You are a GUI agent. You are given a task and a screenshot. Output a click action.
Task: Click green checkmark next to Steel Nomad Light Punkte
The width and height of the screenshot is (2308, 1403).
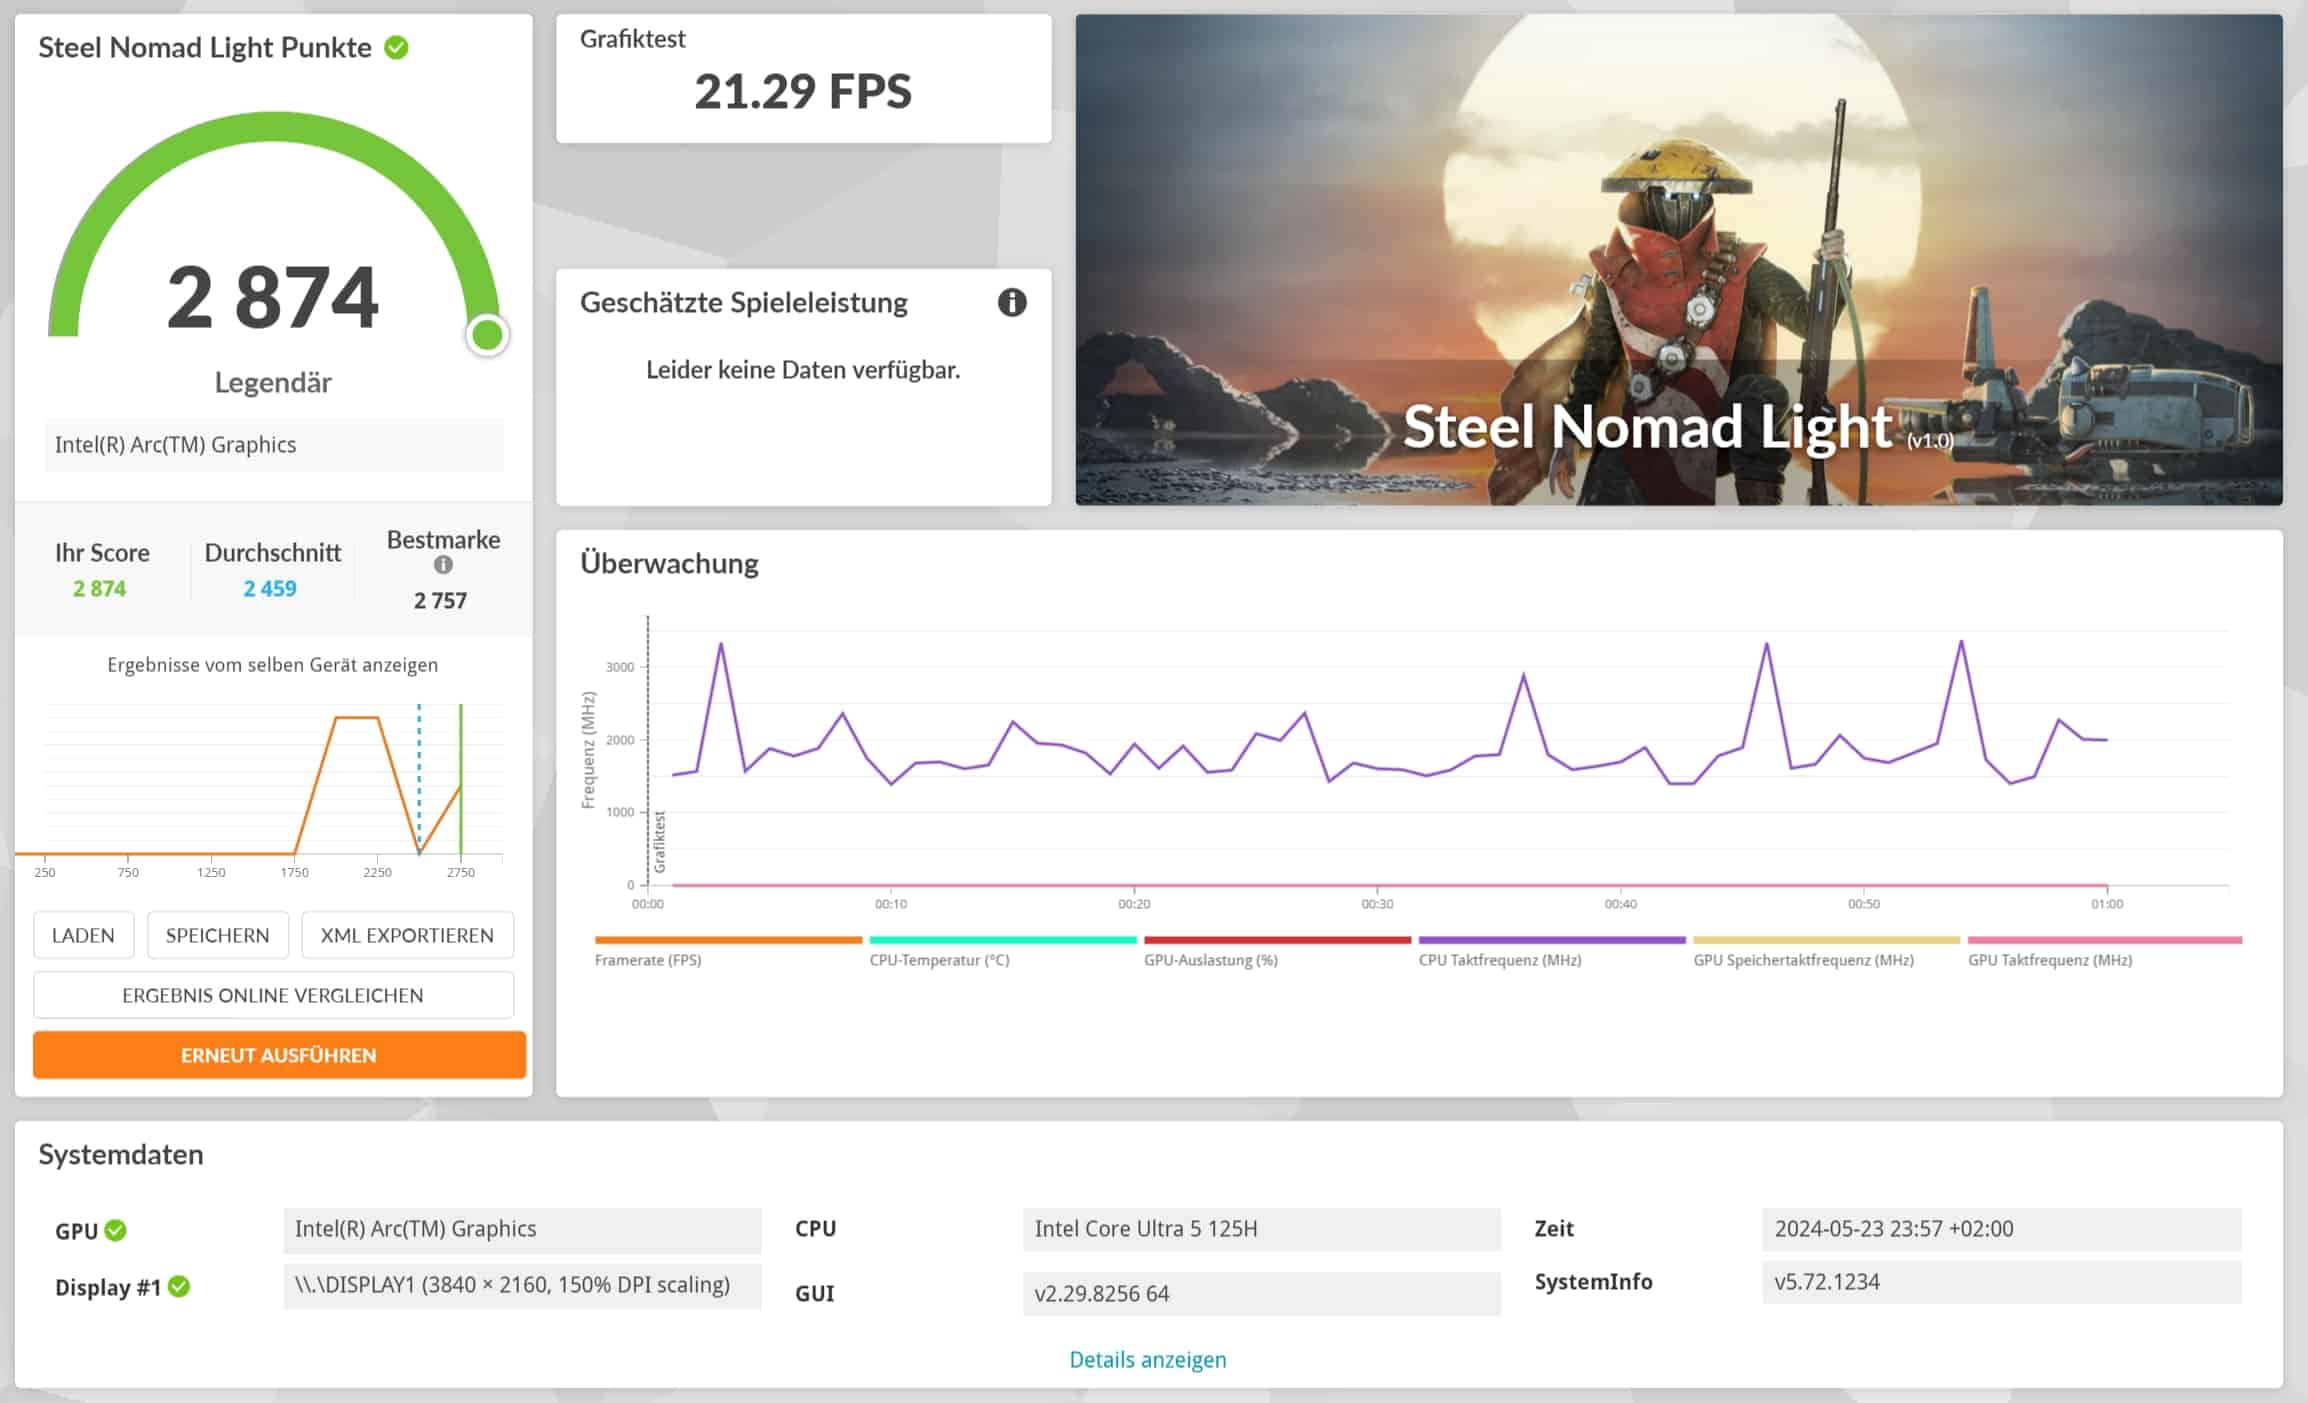coord(396,48)
